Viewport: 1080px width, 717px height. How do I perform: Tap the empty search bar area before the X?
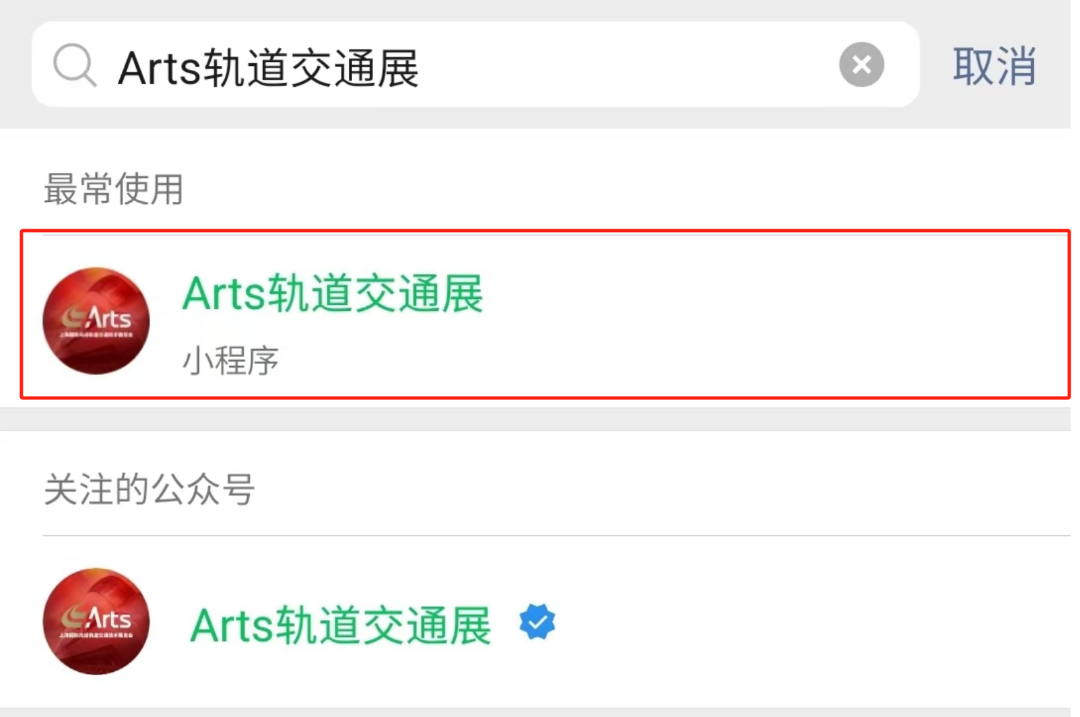click(x=627, y=65)
